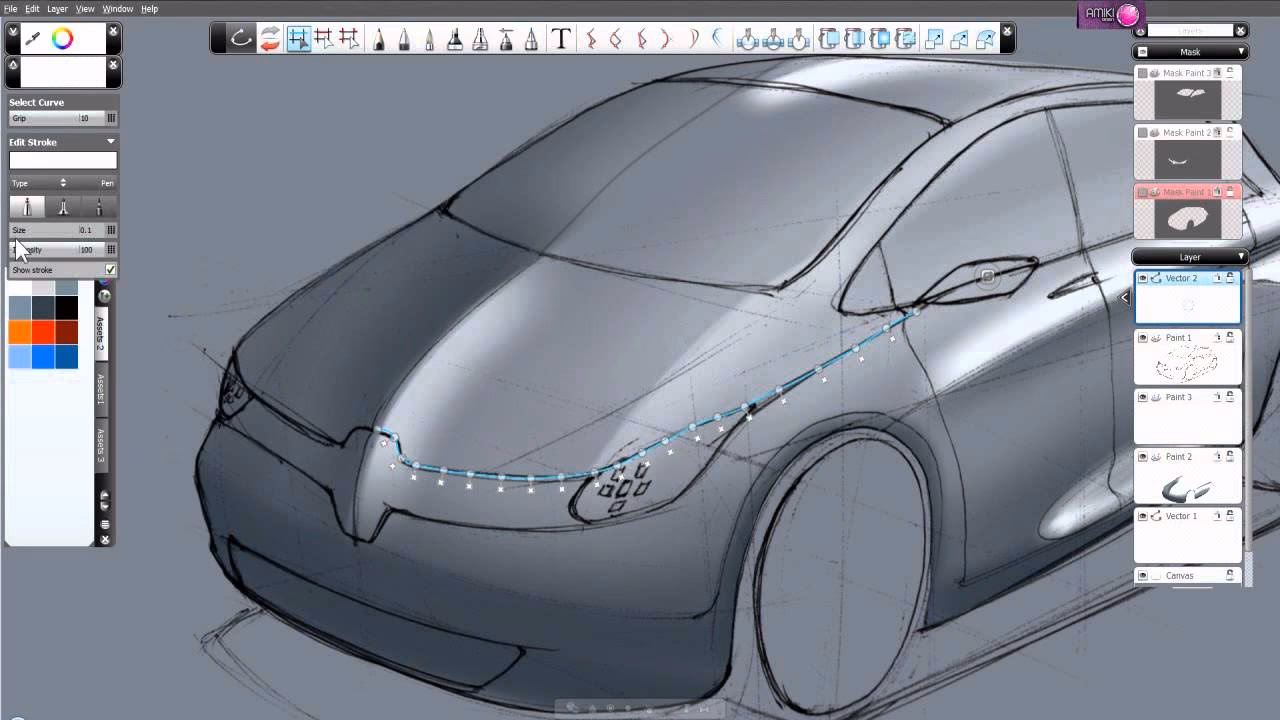Screen dimensions: 1280x720
Task: Toggle the Show stroke checkbox
Action: click(x=110, y=269)
